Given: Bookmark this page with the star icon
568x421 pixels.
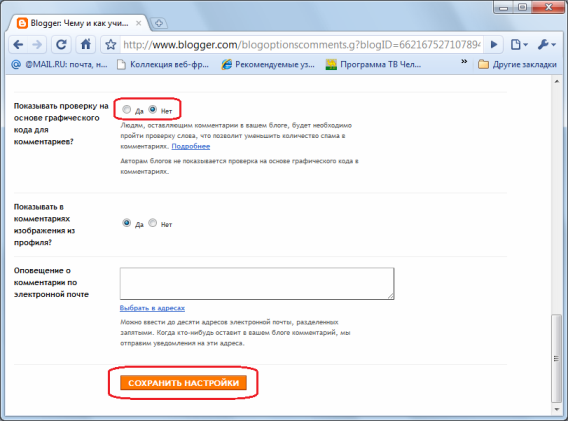Looking at the screenshot, I should [110, 45].
